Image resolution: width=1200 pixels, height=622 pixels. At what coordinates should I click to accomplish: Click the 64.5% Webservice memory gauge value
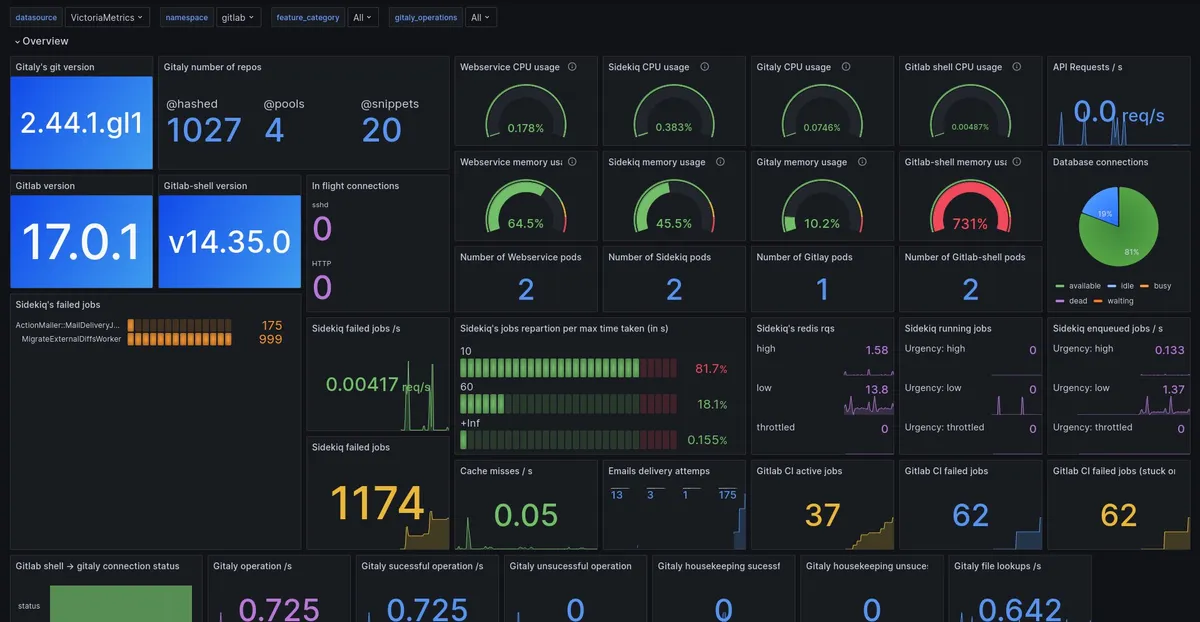(x=526, y=224)
